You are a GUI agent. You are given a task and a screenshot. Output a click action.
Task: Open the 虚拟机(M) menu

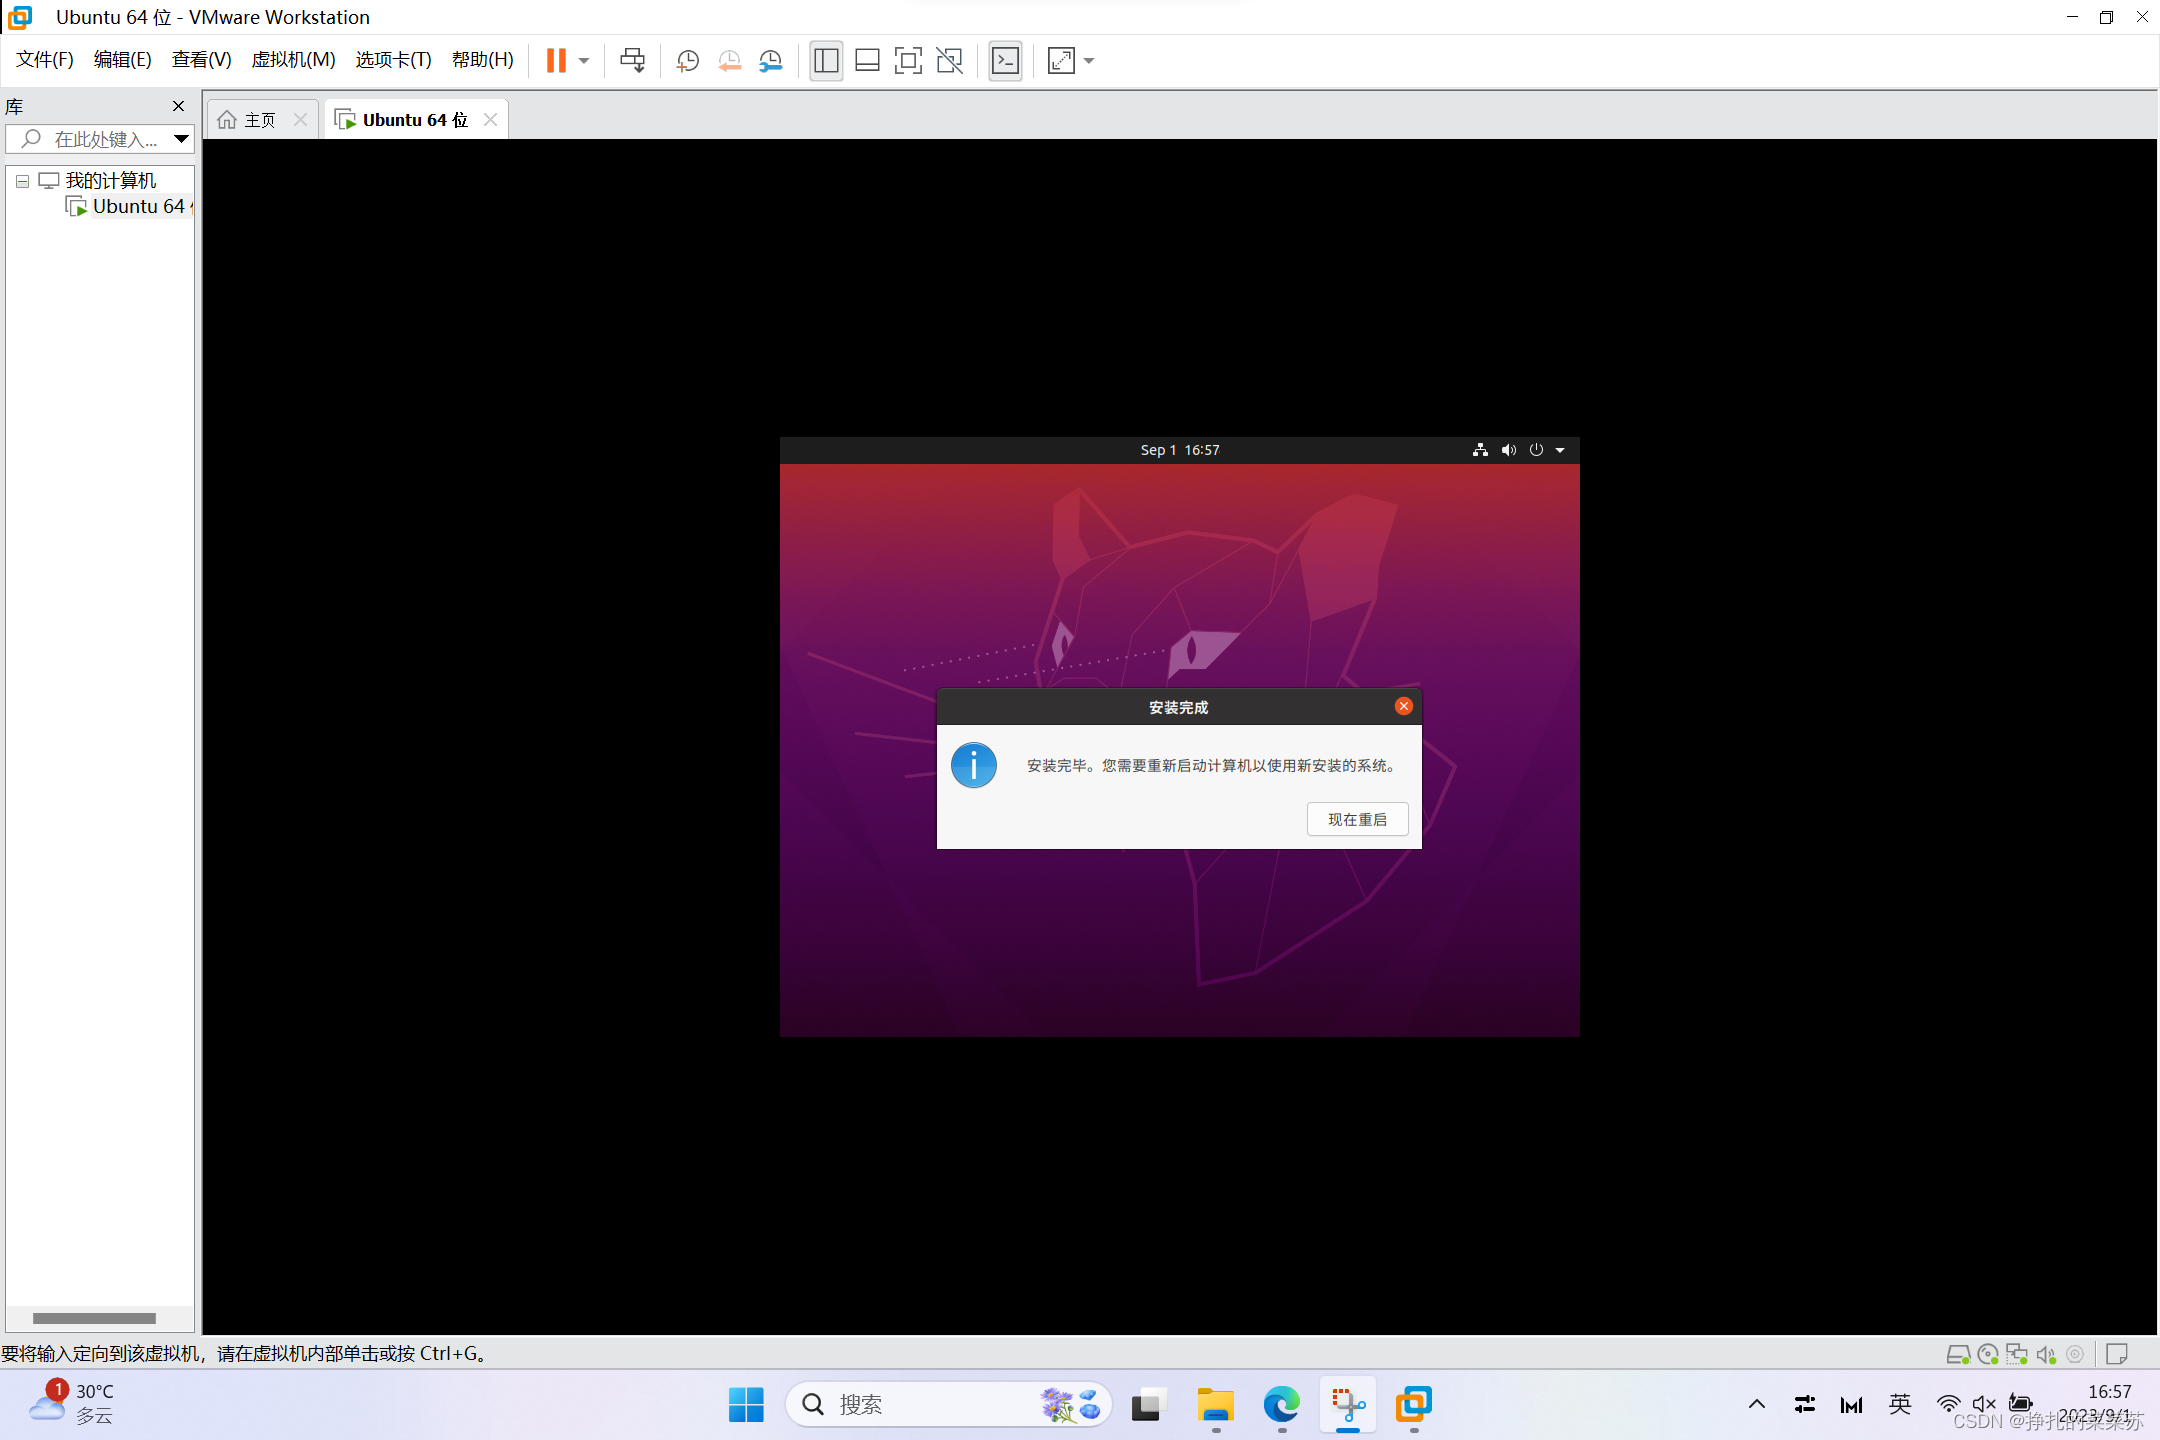point(293,59)
